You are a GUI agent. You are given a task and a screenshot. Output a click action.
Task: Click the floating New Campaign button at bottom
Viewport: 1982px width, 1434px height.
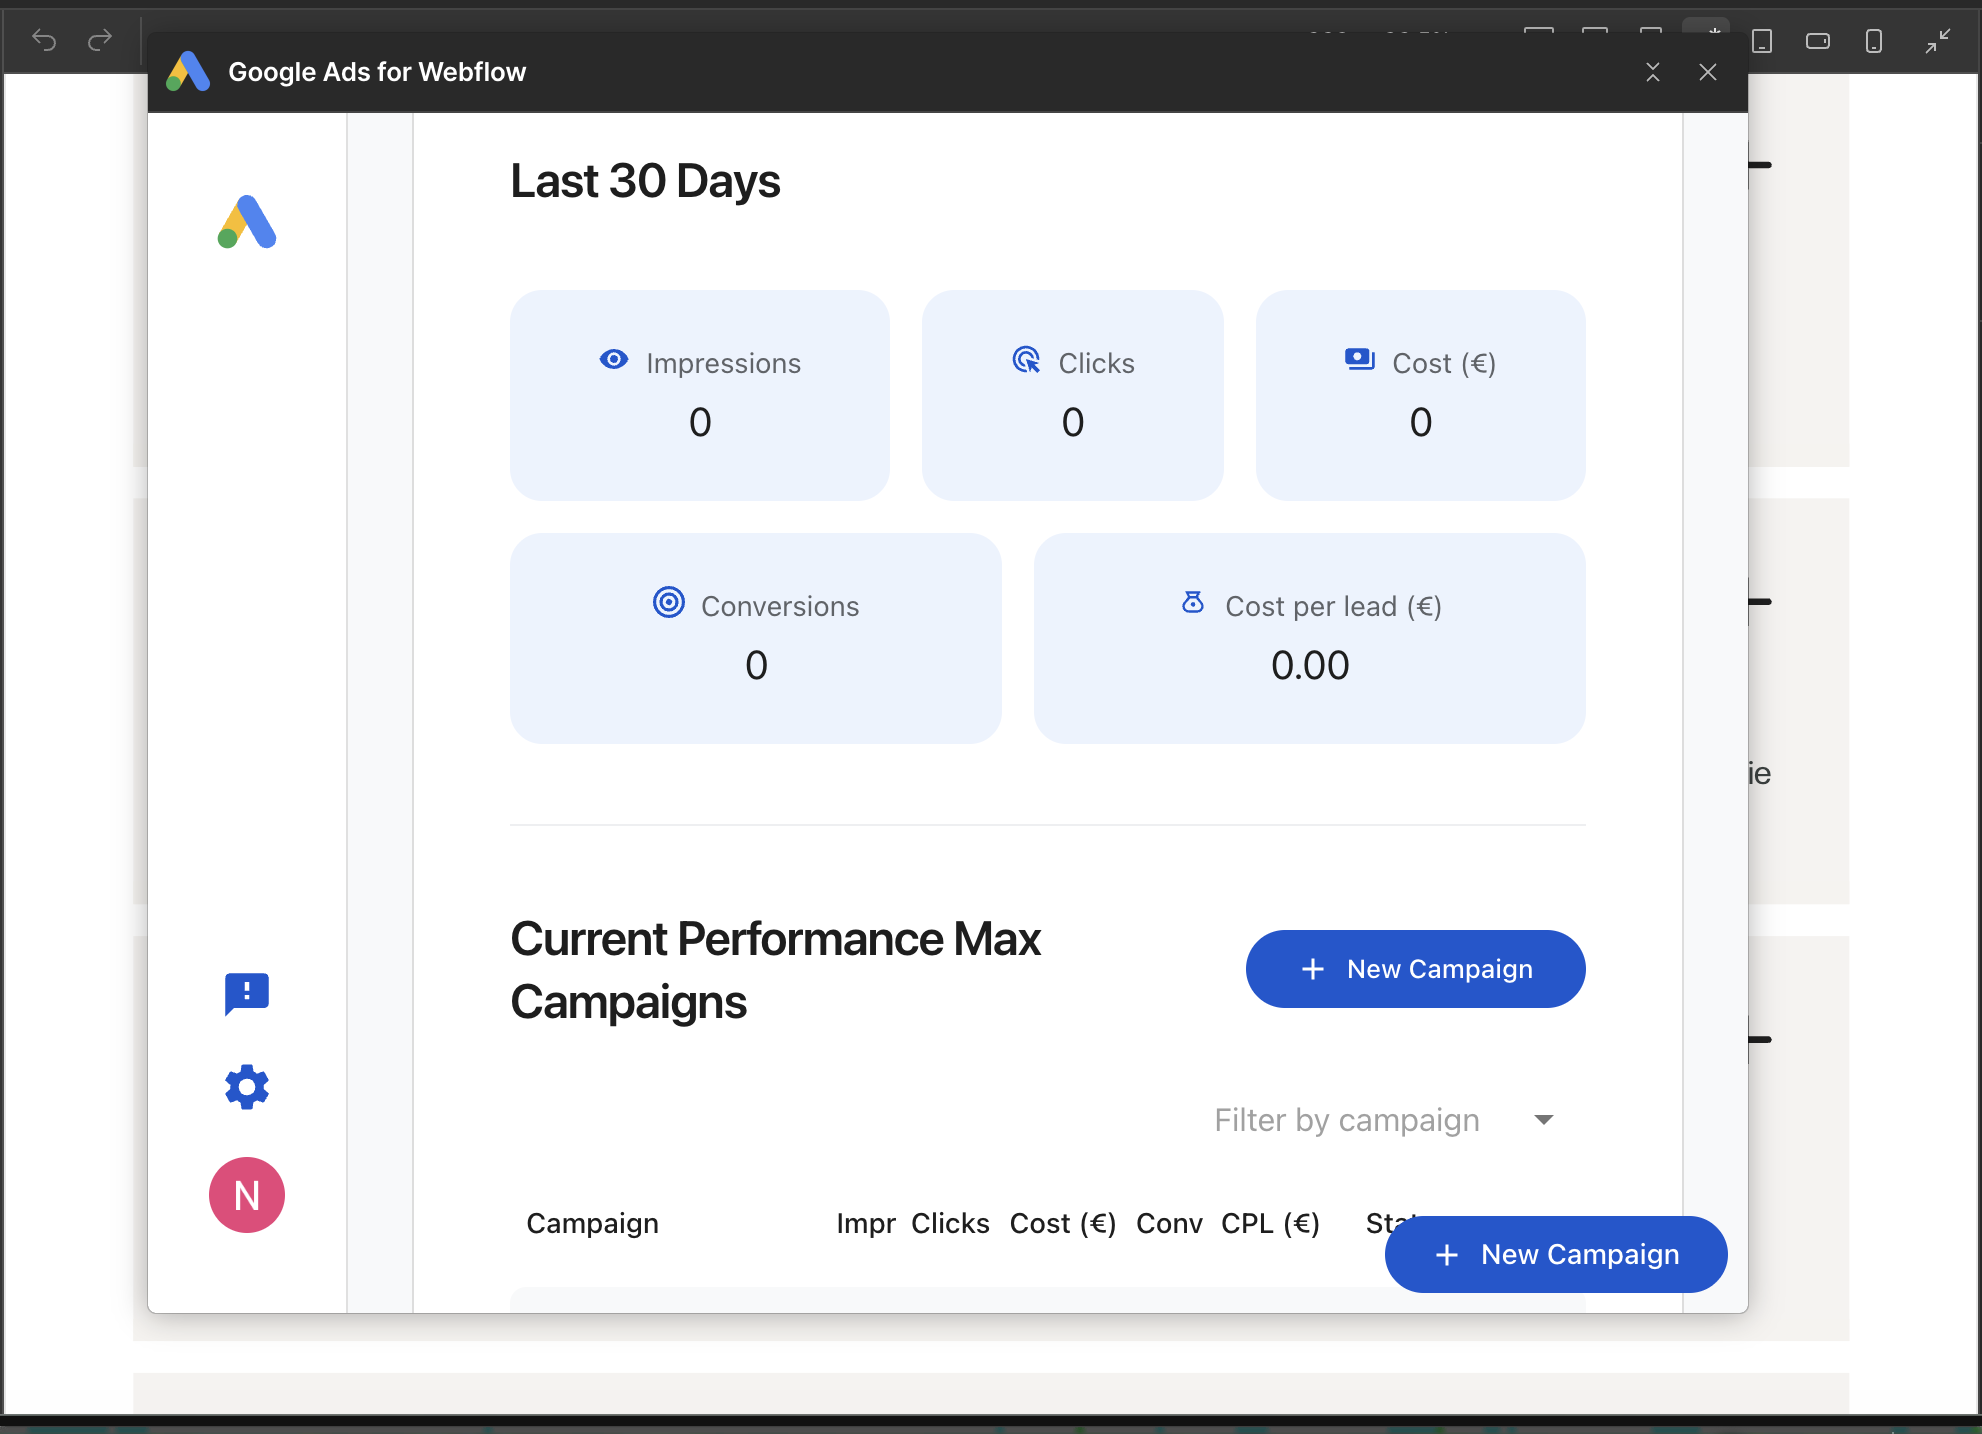(1556, 1254)
